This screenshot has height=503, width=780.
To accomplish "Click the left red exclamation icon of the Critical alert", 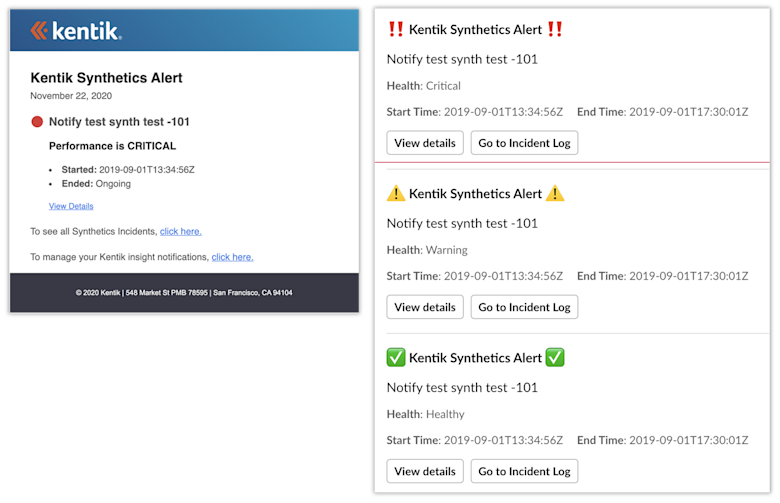I will click(396, 29).
